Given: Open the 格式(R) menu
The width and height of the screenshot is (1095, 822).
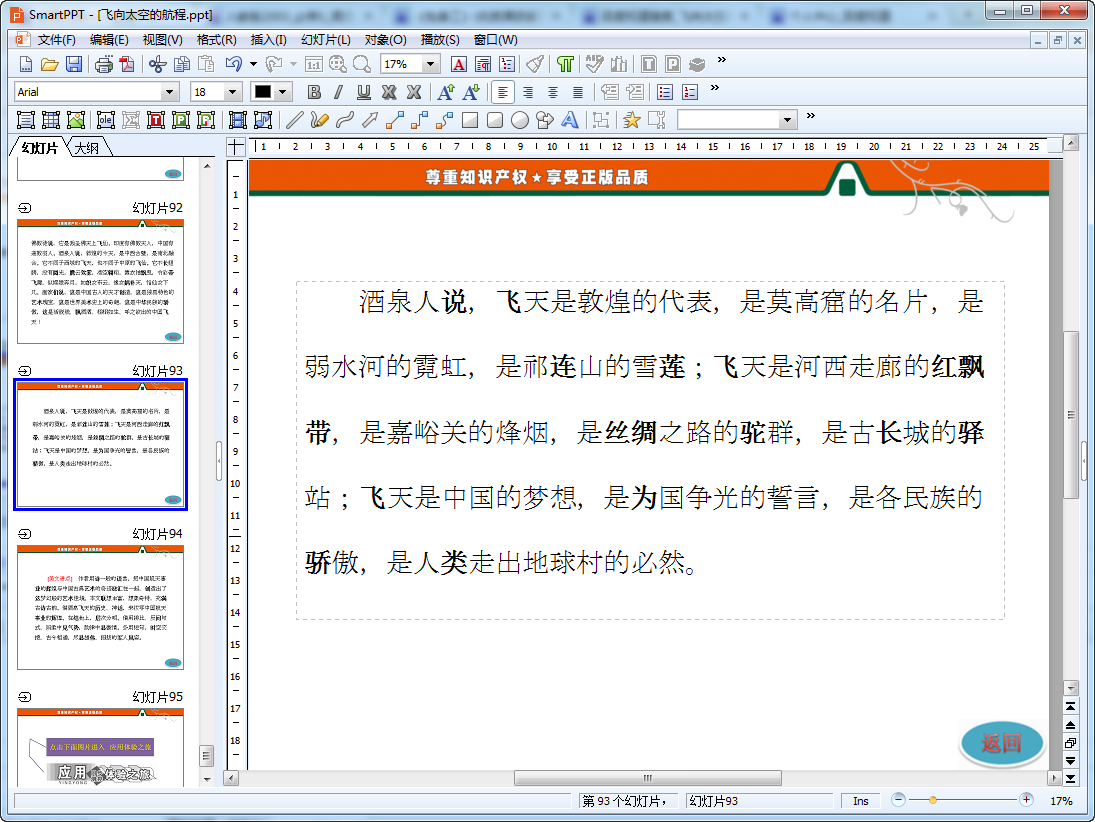Looking at the screenshot, I should tap(216, 40).
